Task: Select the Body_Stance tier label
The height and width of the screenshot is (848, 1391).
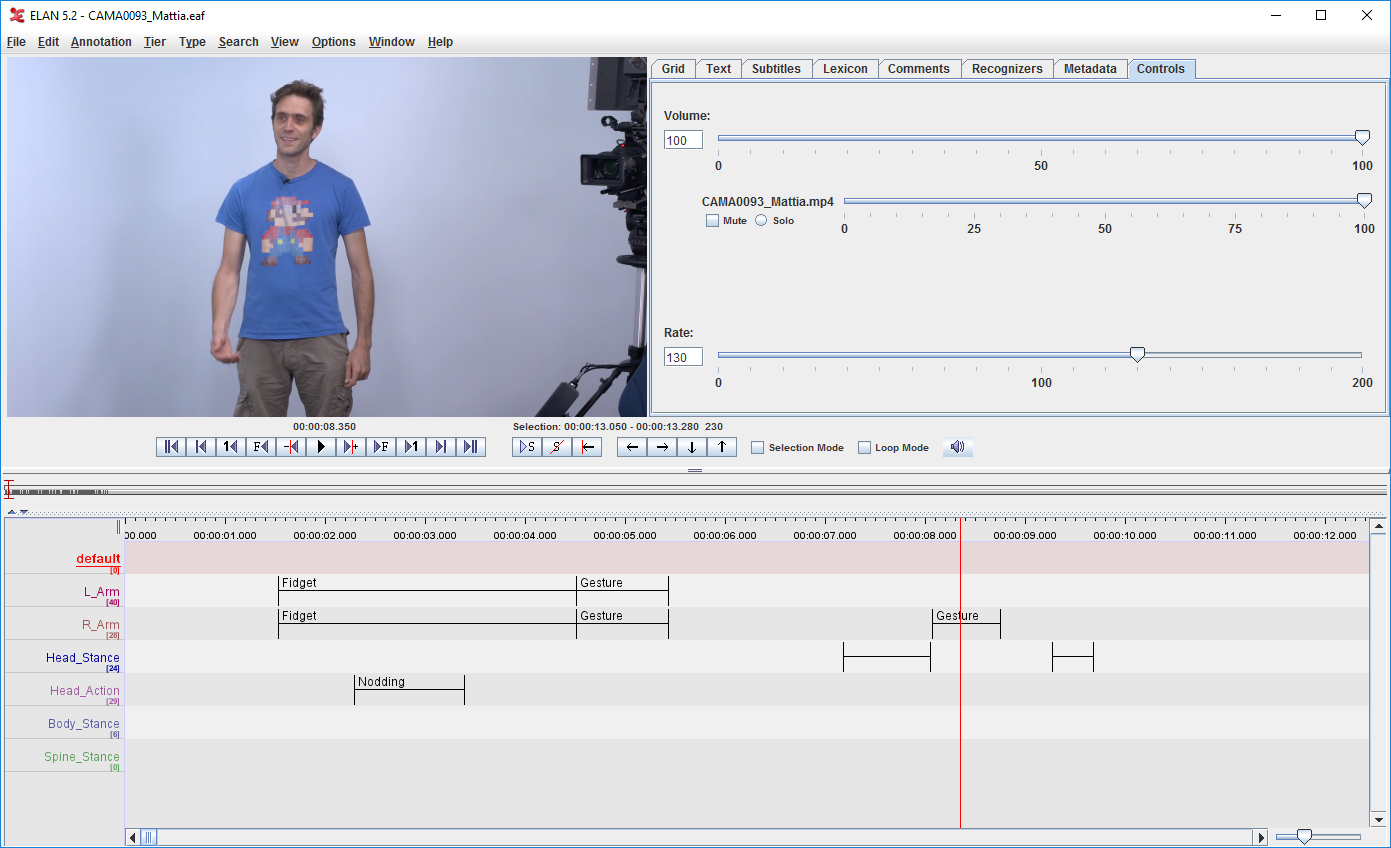Action: (x=84, y=724)
